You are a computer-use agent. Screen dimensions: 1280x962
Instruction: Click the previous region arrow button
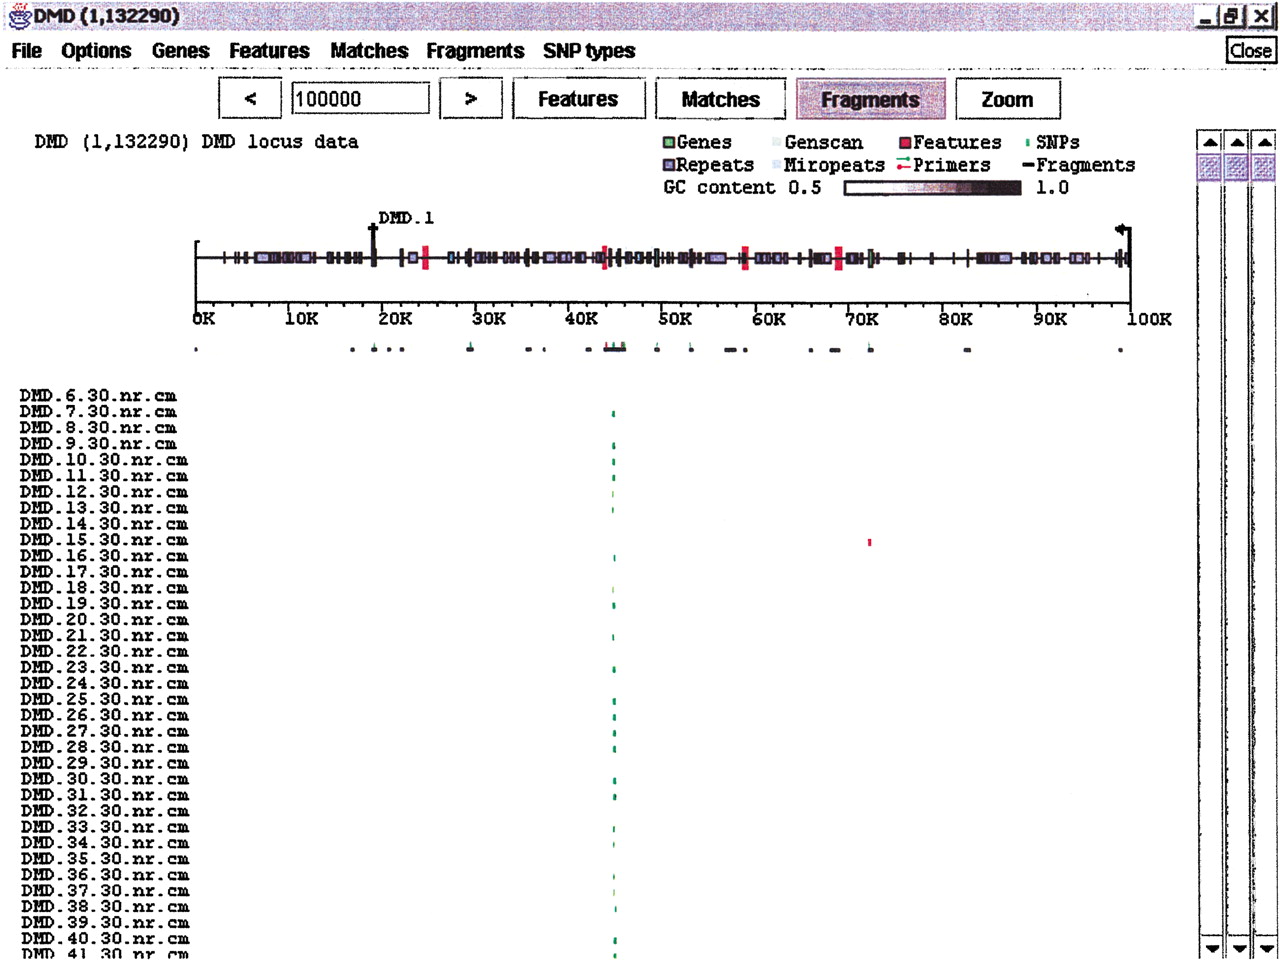pos(250,99)
